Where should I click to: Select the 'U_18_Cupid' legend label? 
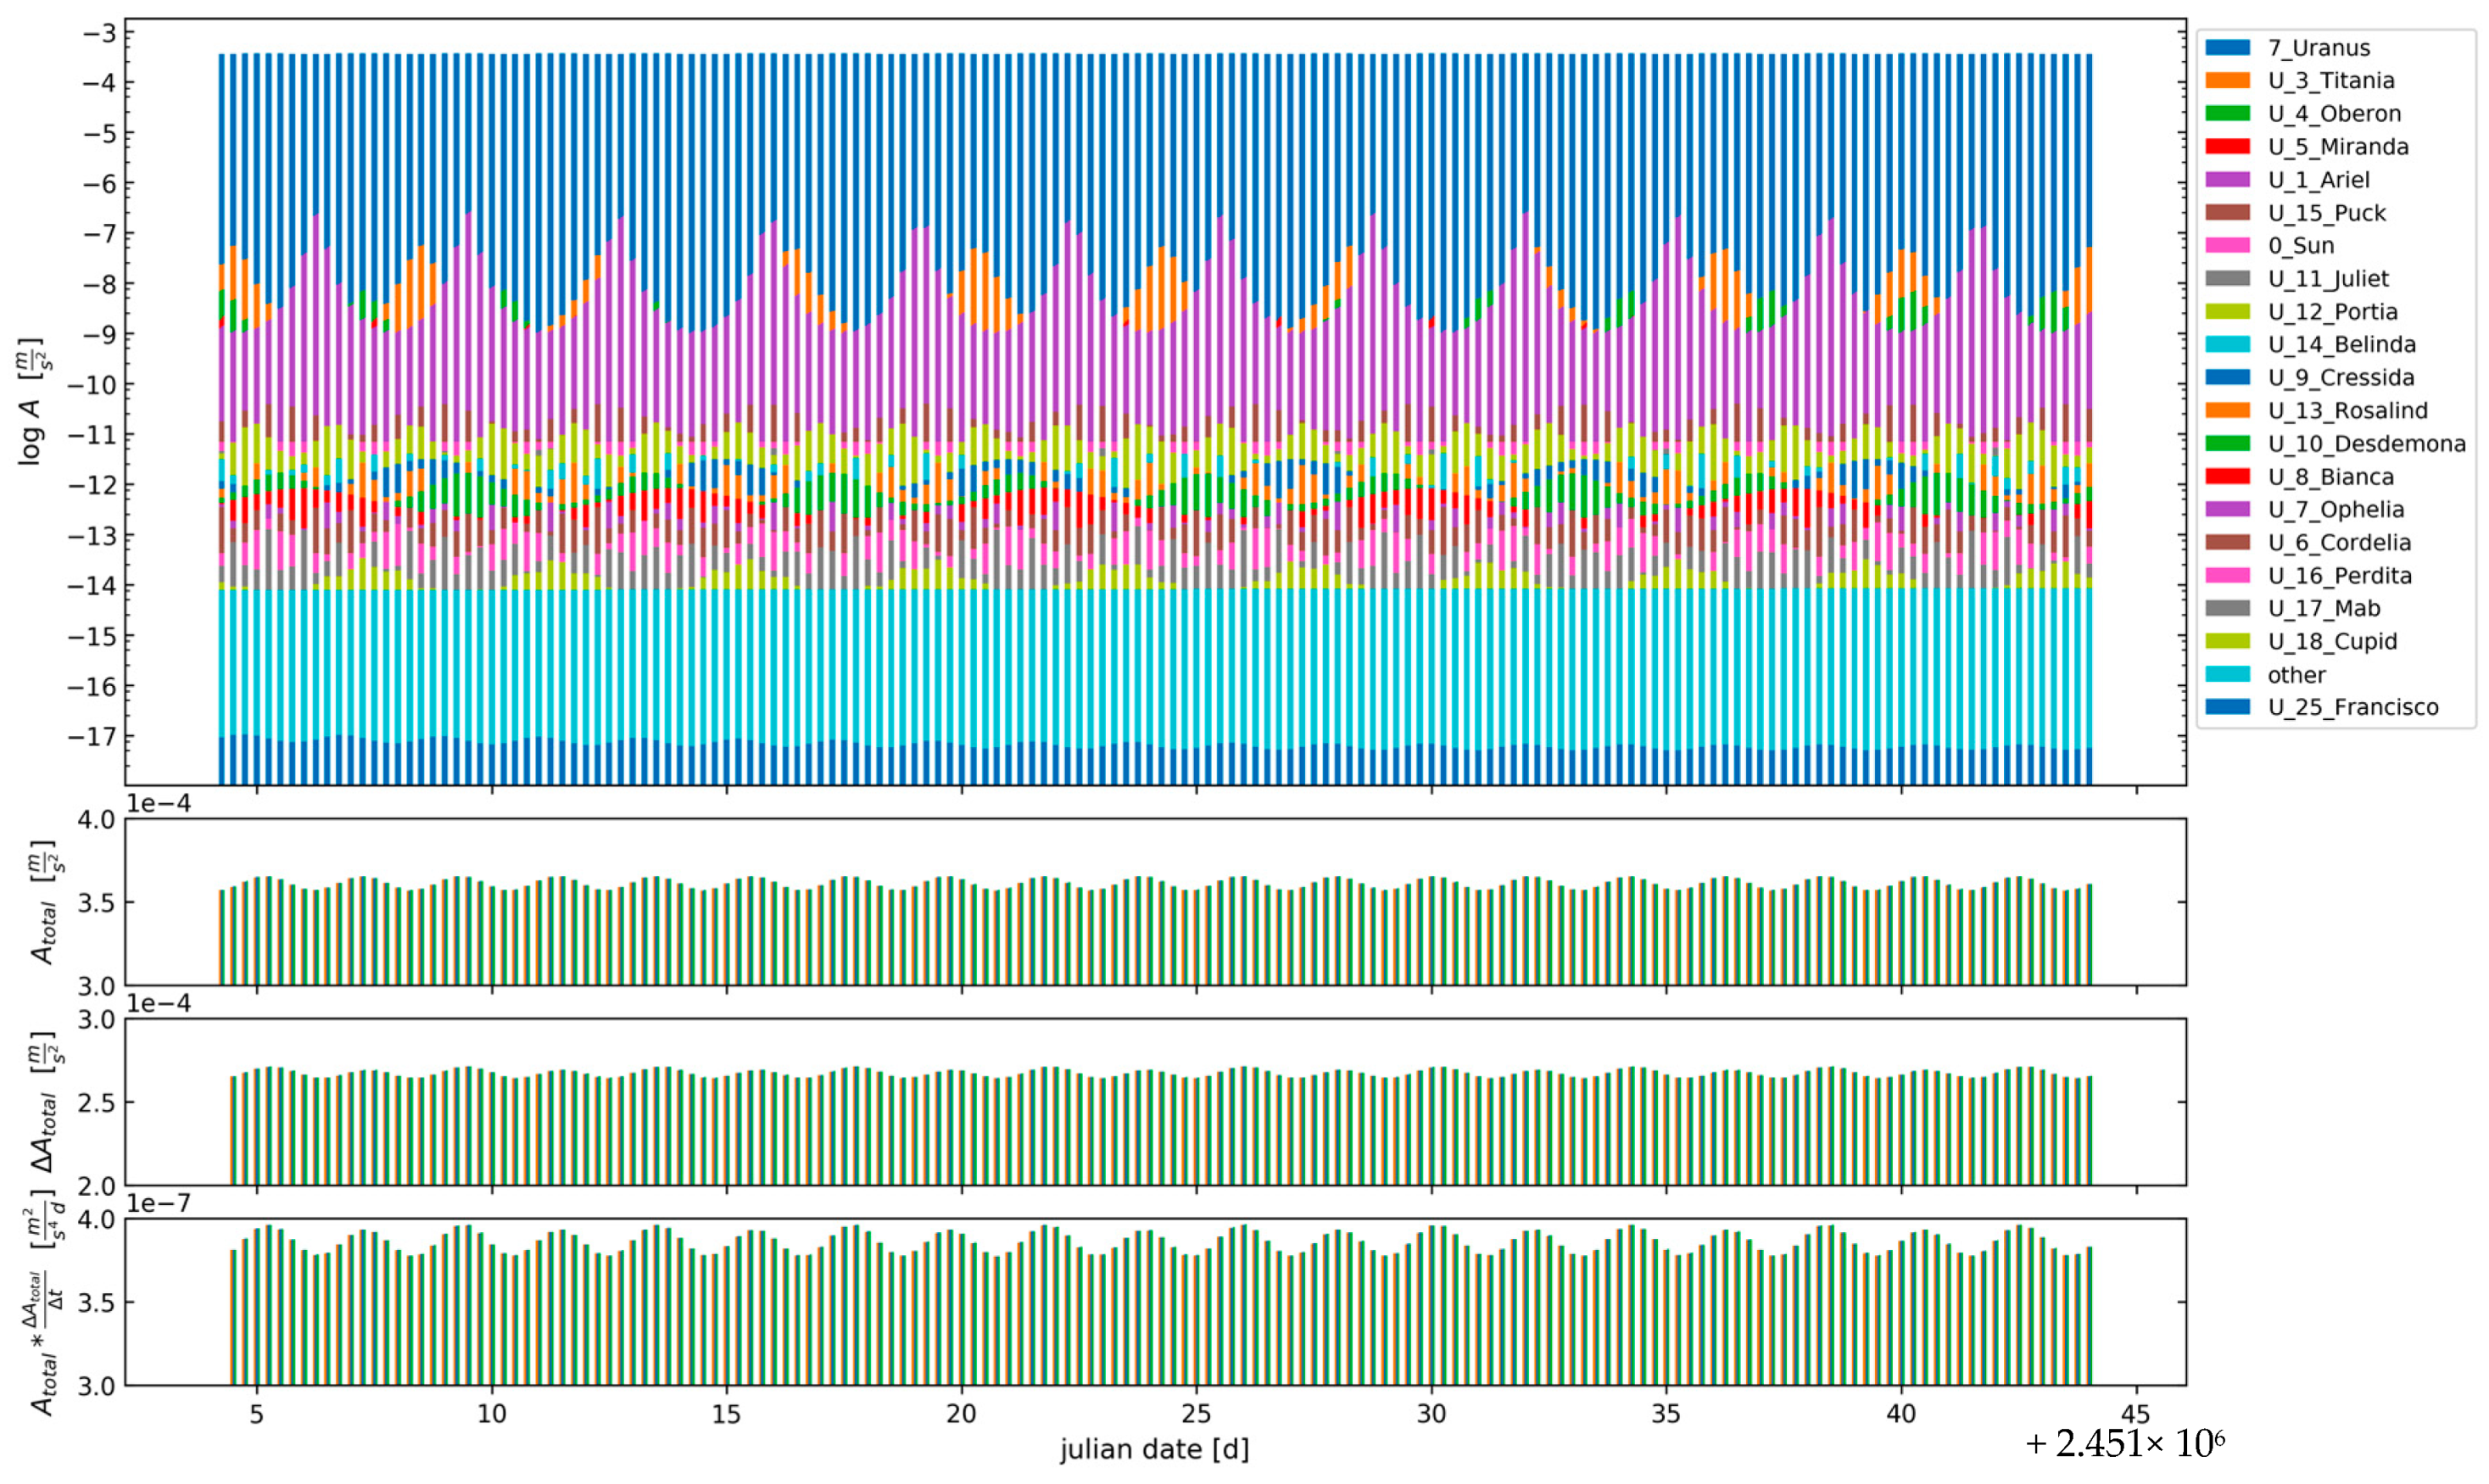click(x=2332, y=642)
